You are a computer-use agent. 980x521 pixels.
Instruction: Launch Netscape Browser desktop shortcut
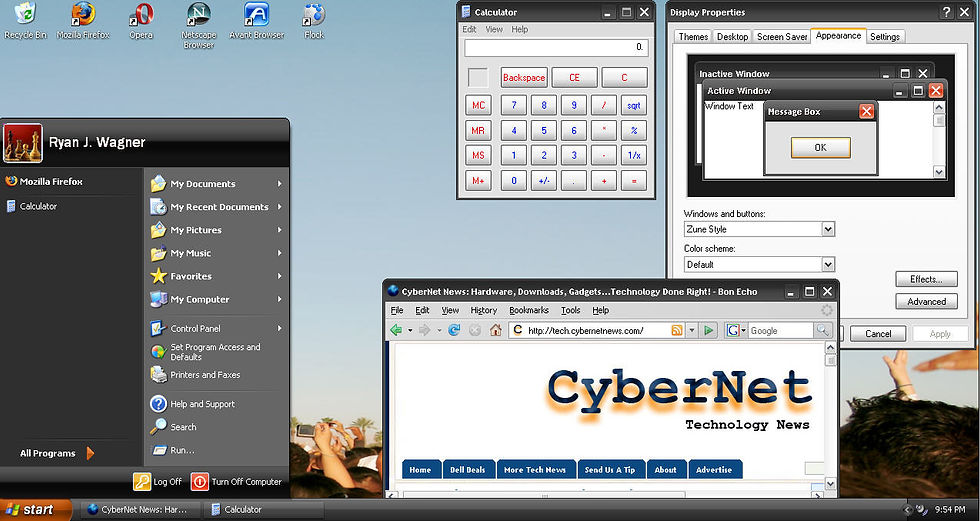199,25
